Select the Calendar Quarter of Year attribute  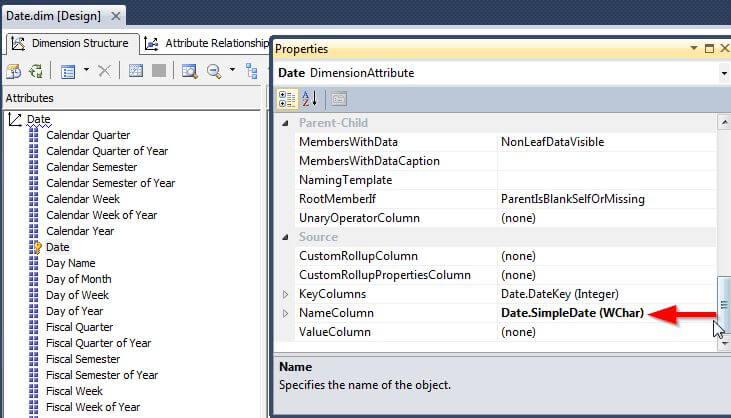coord(107,151)
